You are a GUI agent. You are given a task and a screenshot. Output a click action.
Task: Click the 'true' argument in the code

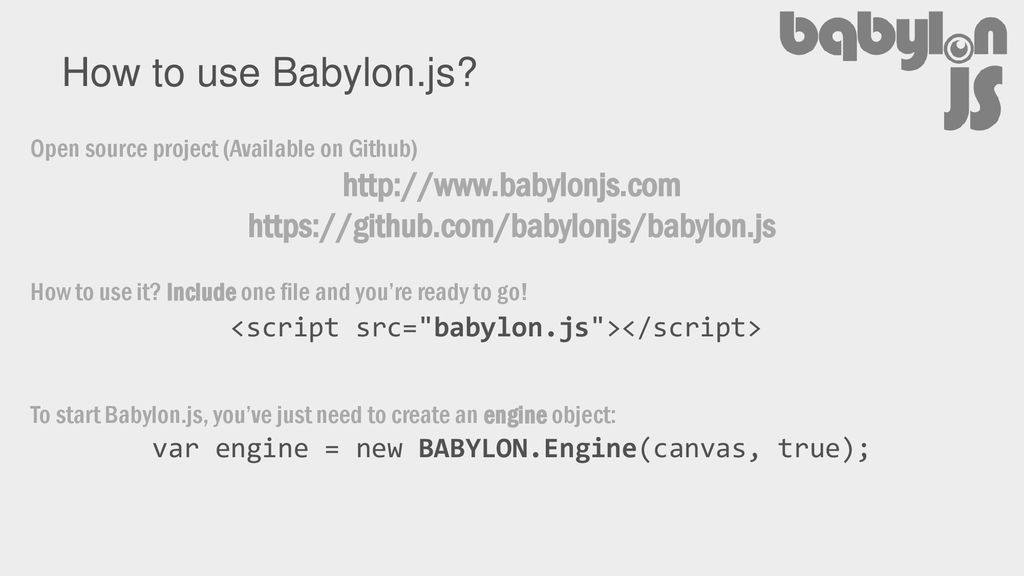pyautogui.click(x=808, y=449)
